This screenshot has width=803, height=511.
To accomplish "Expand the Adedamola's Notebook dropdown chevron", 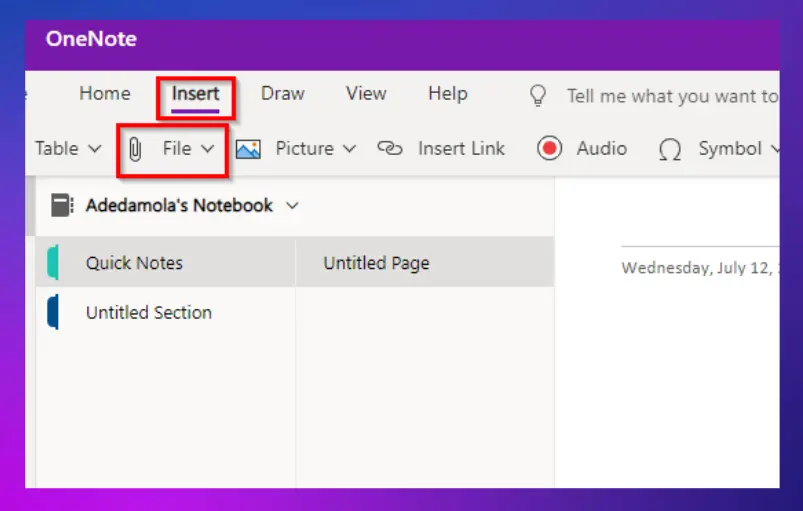I will [x=292, y=206].
